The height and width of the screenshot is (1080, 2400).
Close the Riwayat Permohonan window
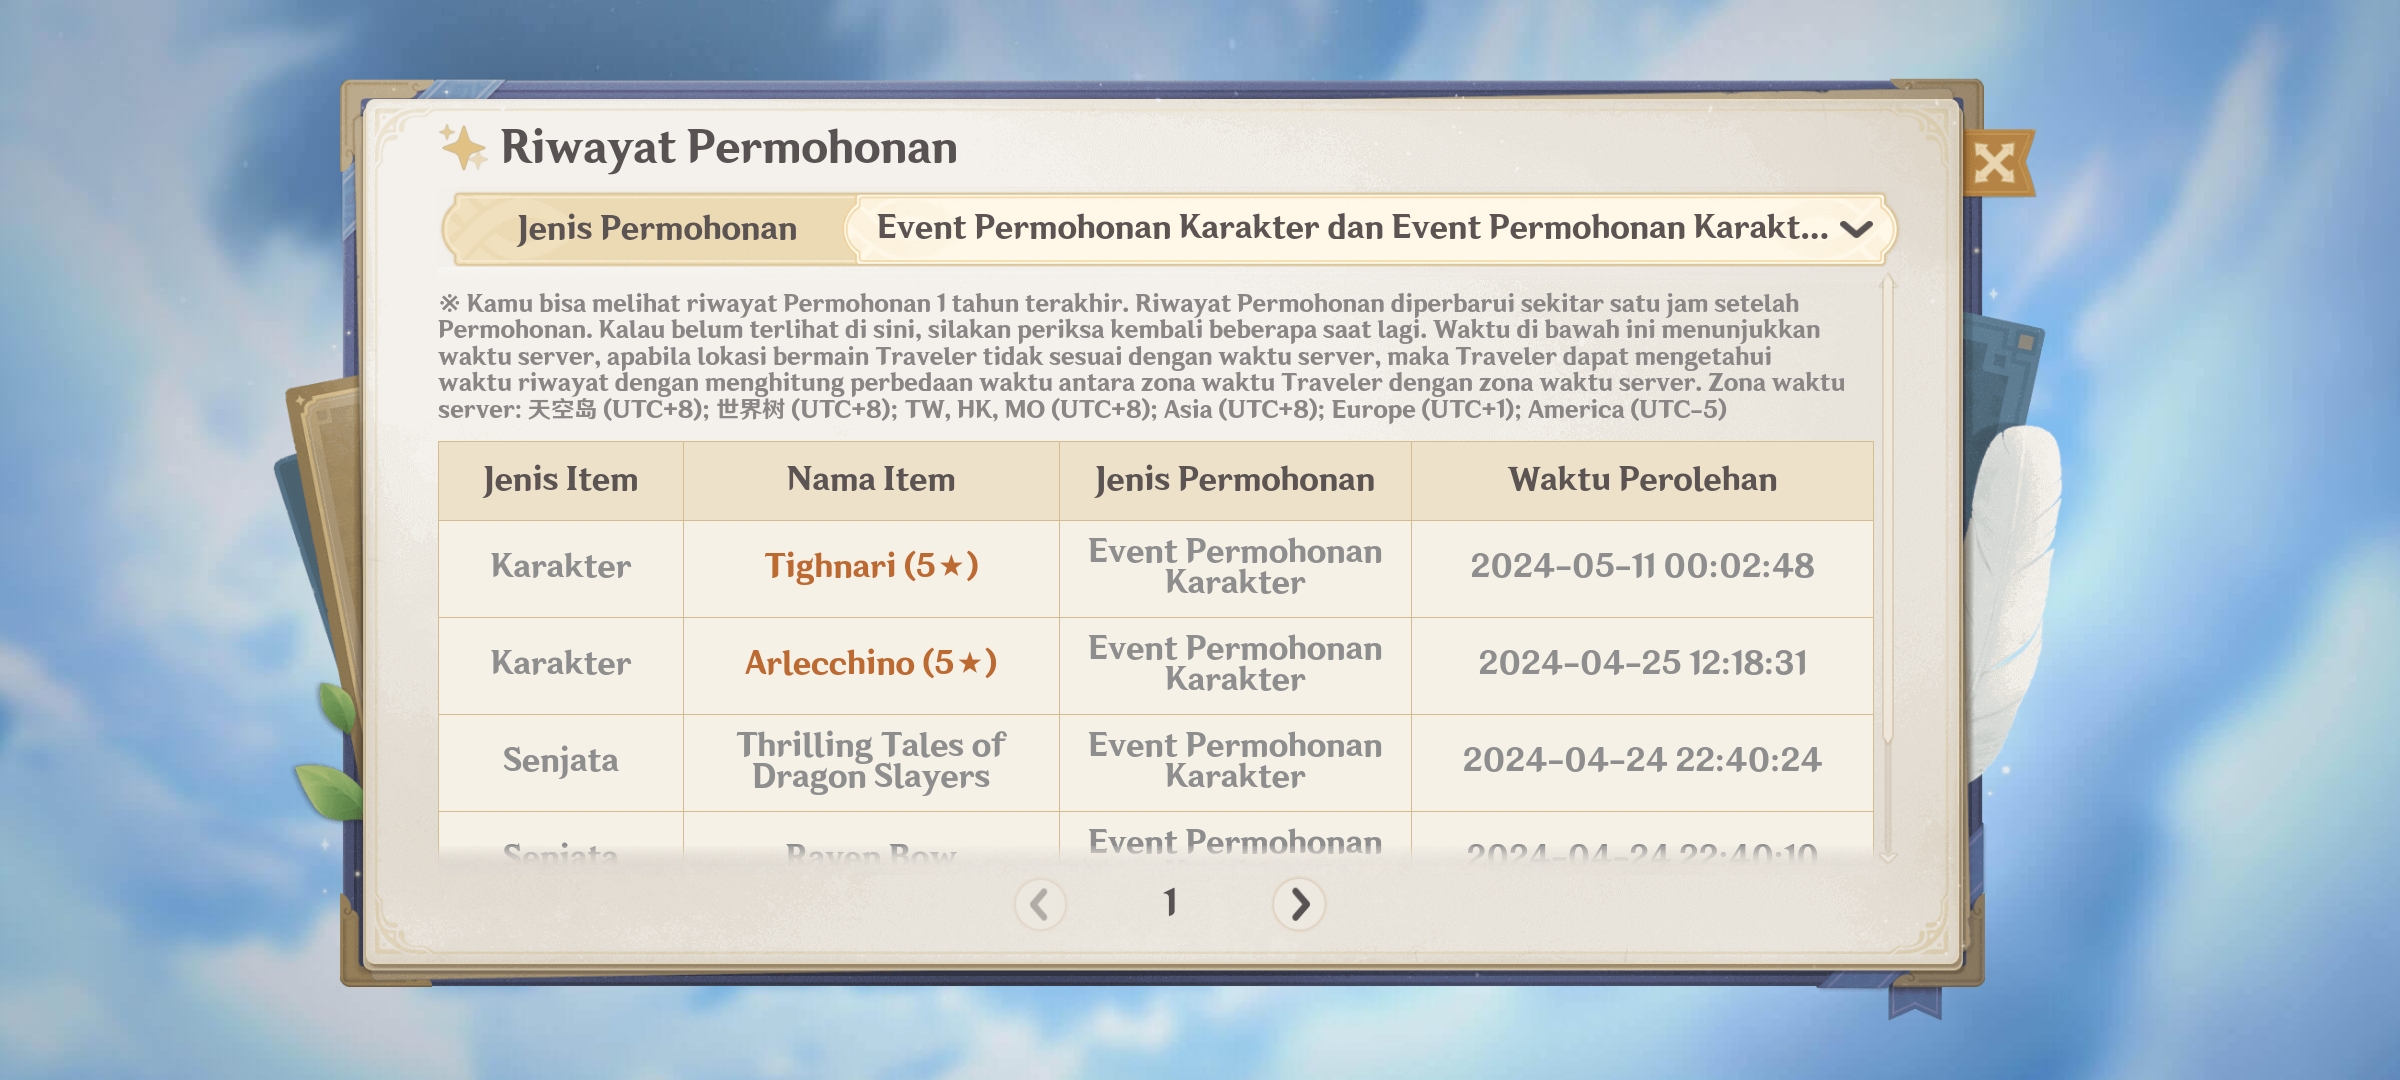coord(1996,163)
